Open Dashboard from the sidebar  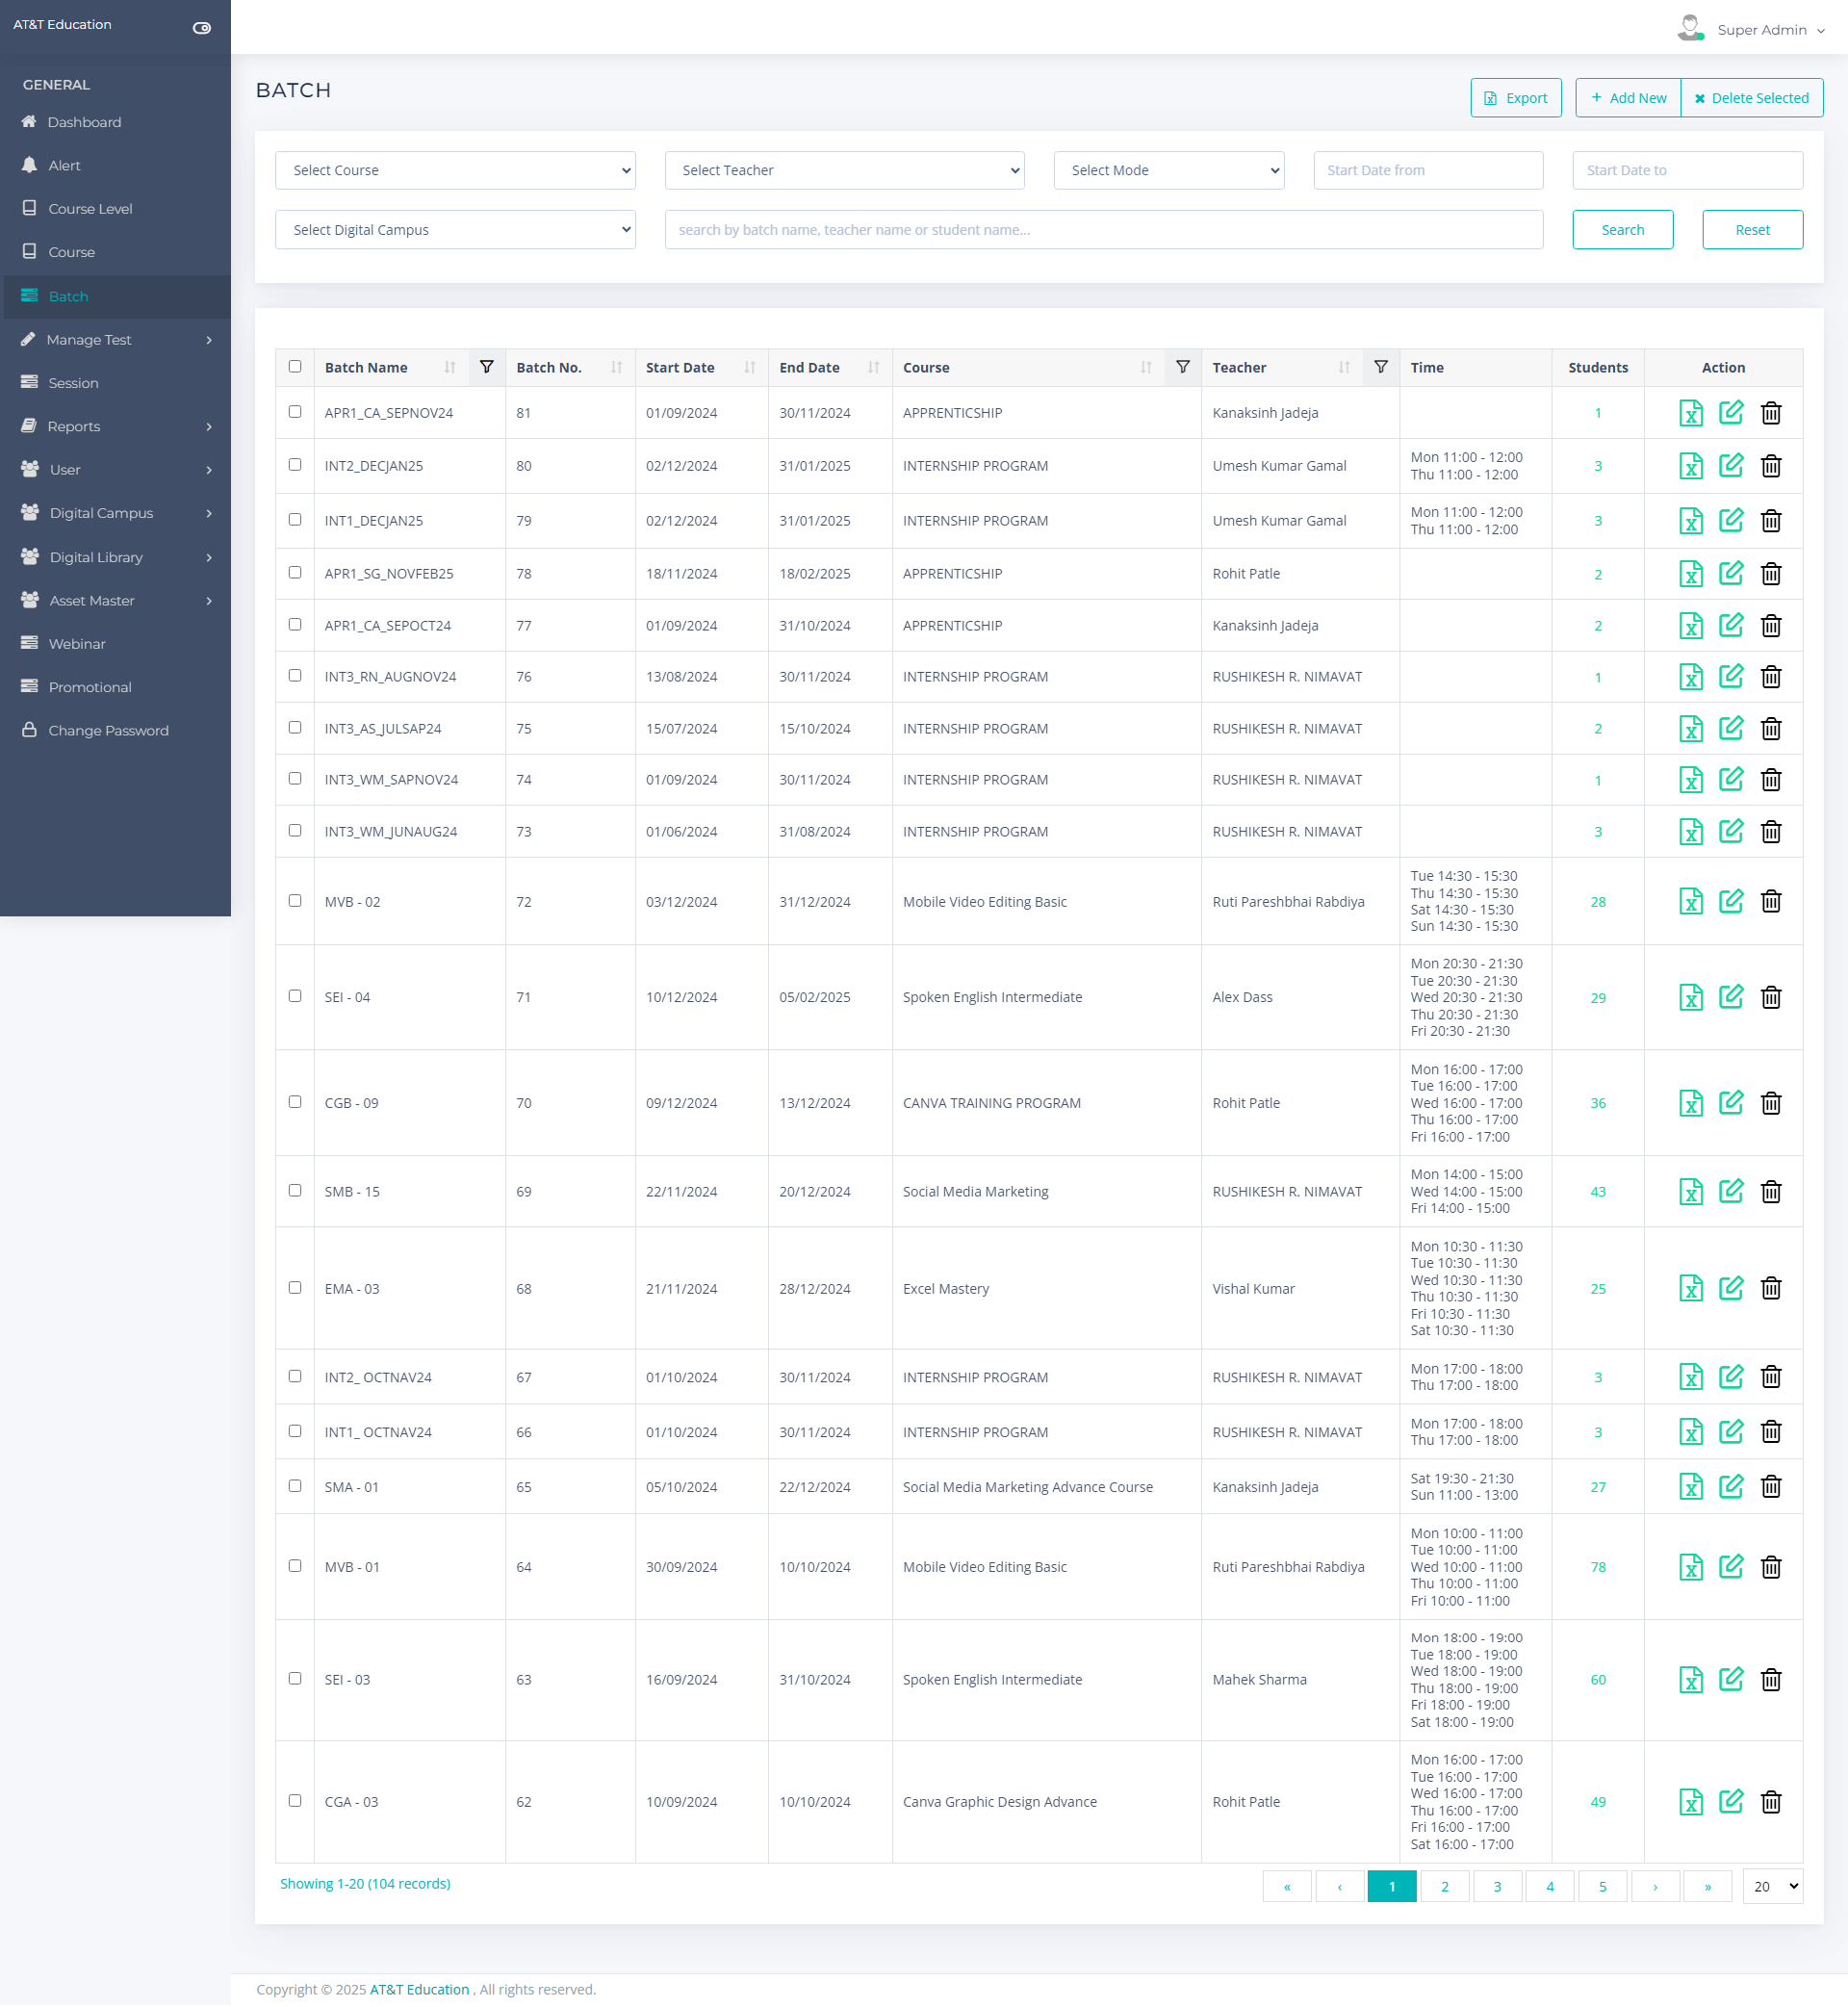(84, 122)
